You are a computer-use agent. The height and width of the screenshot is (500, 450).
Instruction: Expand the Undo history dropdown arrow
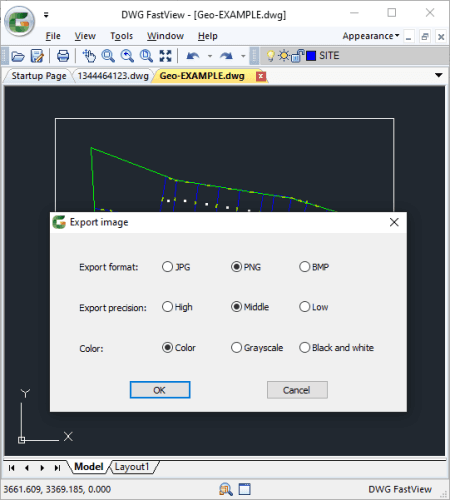(210, 56)
